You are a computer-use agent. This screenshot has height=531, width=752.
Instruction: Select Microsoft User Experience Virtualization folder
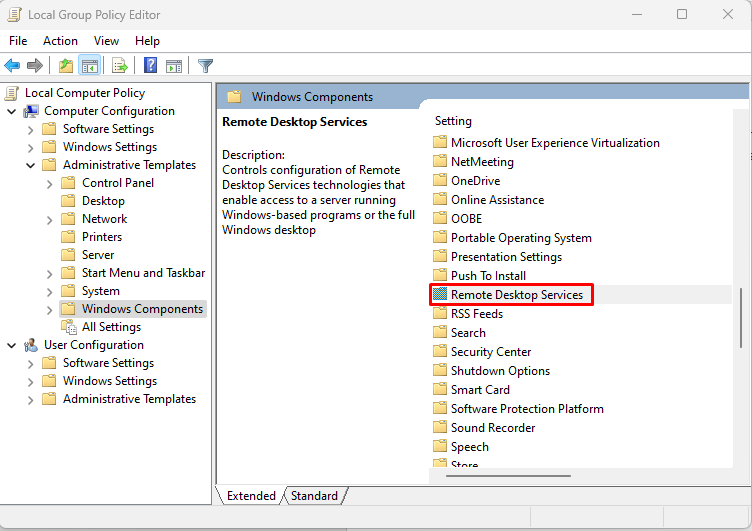(x=555, y=142)
